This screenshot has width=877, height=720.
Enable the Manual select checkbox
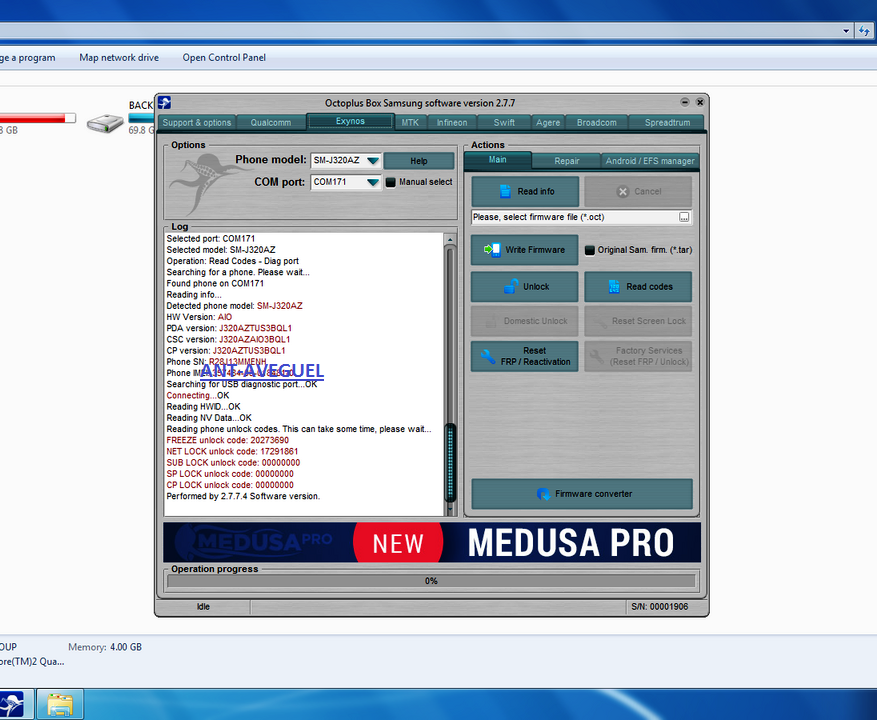[x=390, y=182]
